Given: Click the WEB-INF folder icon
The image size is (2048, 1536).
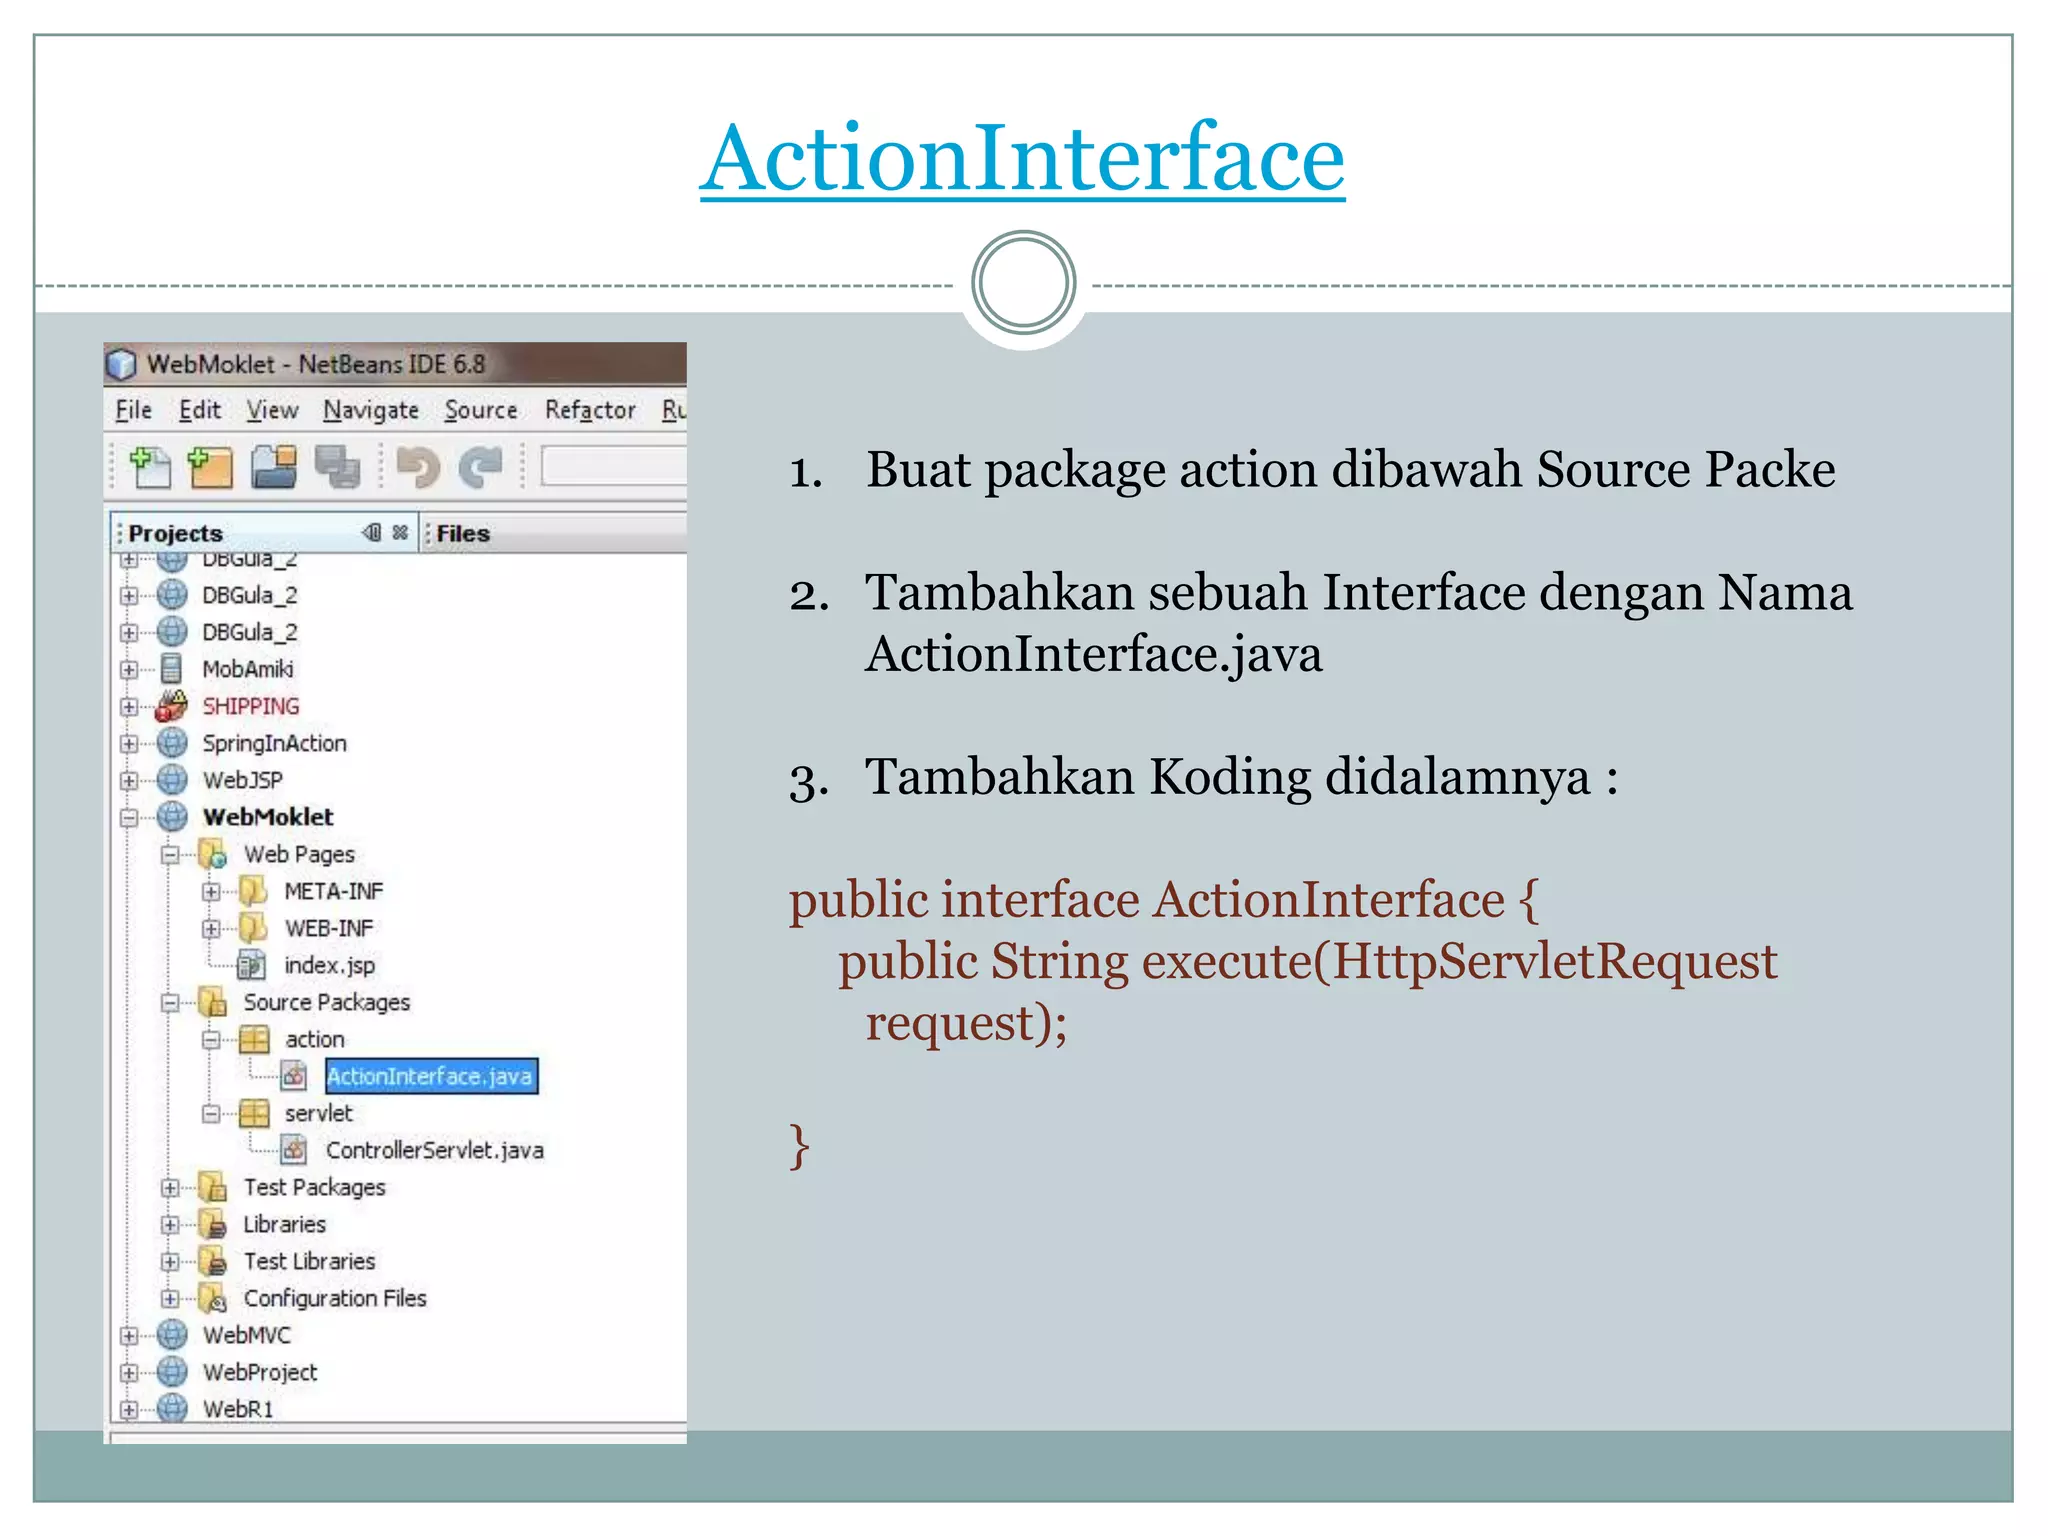Looking at the screenshot, I should (253, 928).
